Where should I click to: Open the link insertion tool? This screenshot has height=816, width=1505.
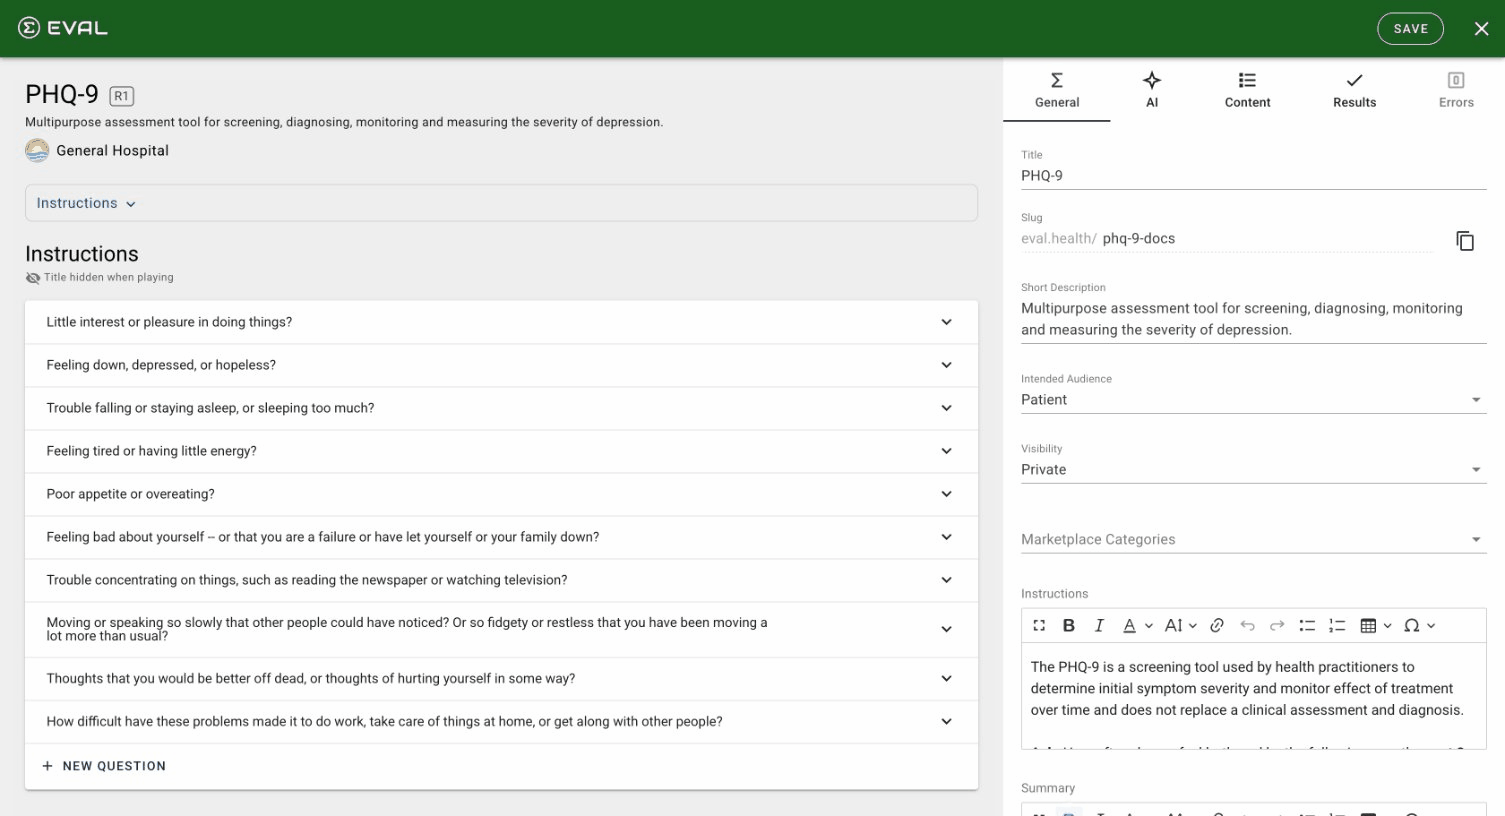click(x=1217, y=624)
